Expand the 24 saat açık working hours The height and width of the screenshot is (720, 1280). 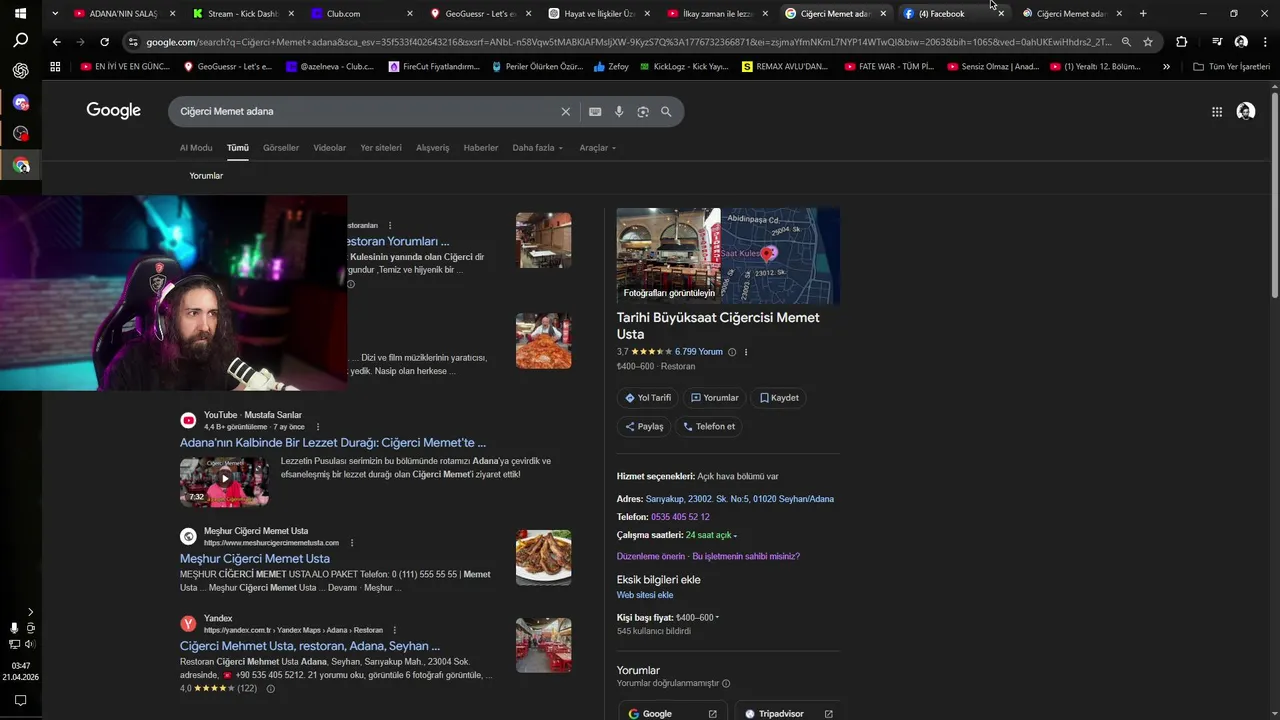point(711,536)
